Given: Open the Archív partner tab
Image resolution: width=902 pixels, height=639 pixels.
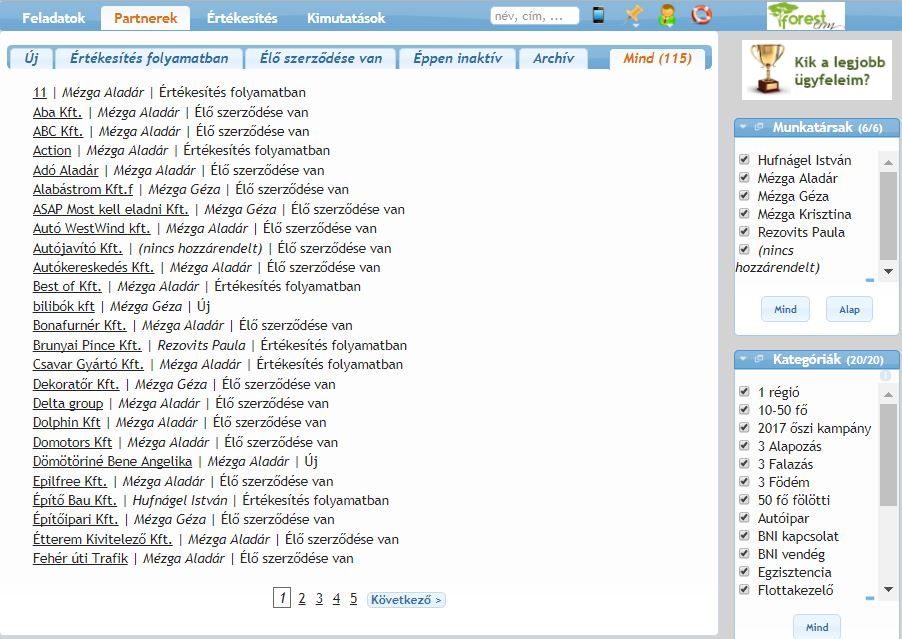Looking at the screenshot, I should click(x=553, y=59).
